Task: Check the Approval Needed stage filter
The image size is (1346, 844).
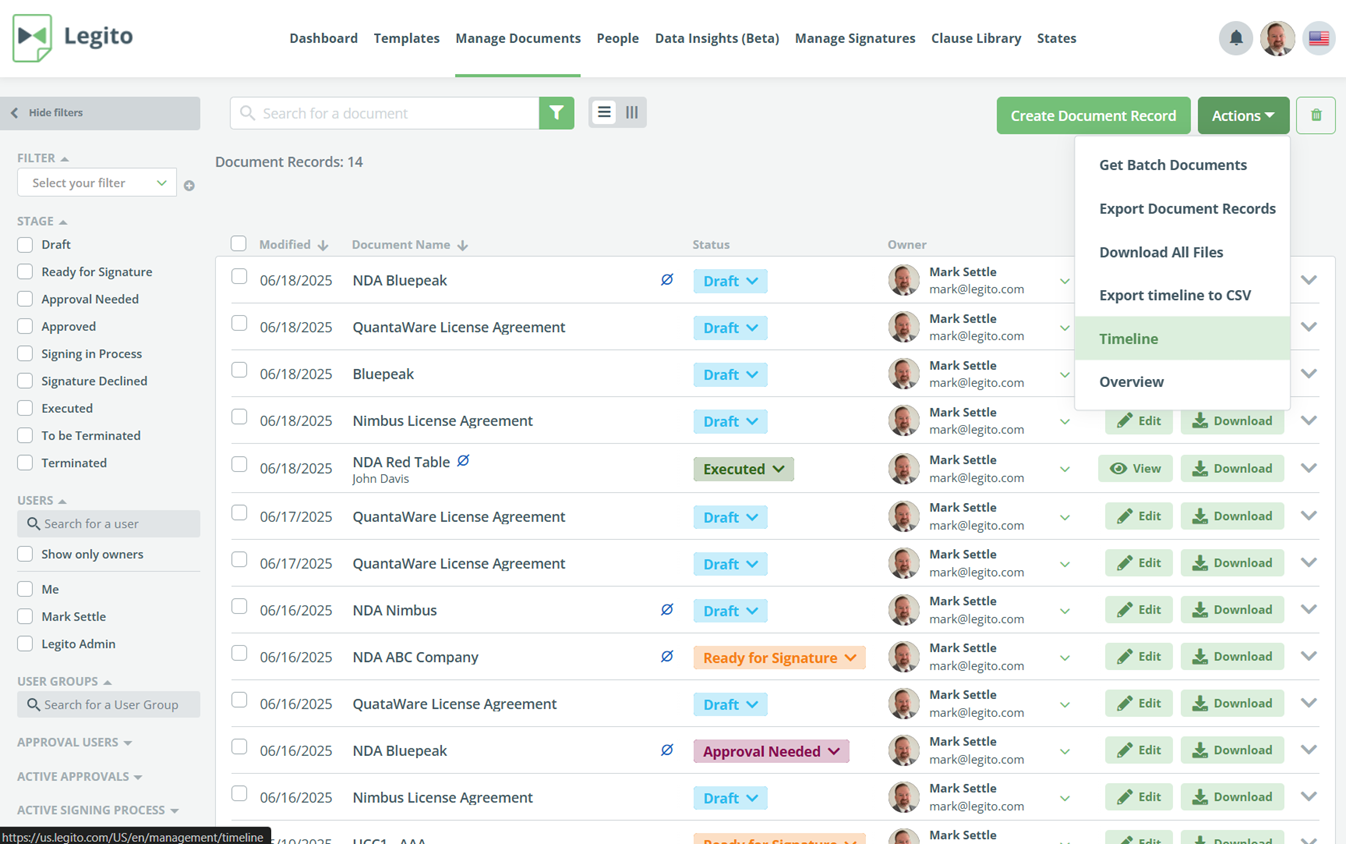Action: [x=25, y=298]
